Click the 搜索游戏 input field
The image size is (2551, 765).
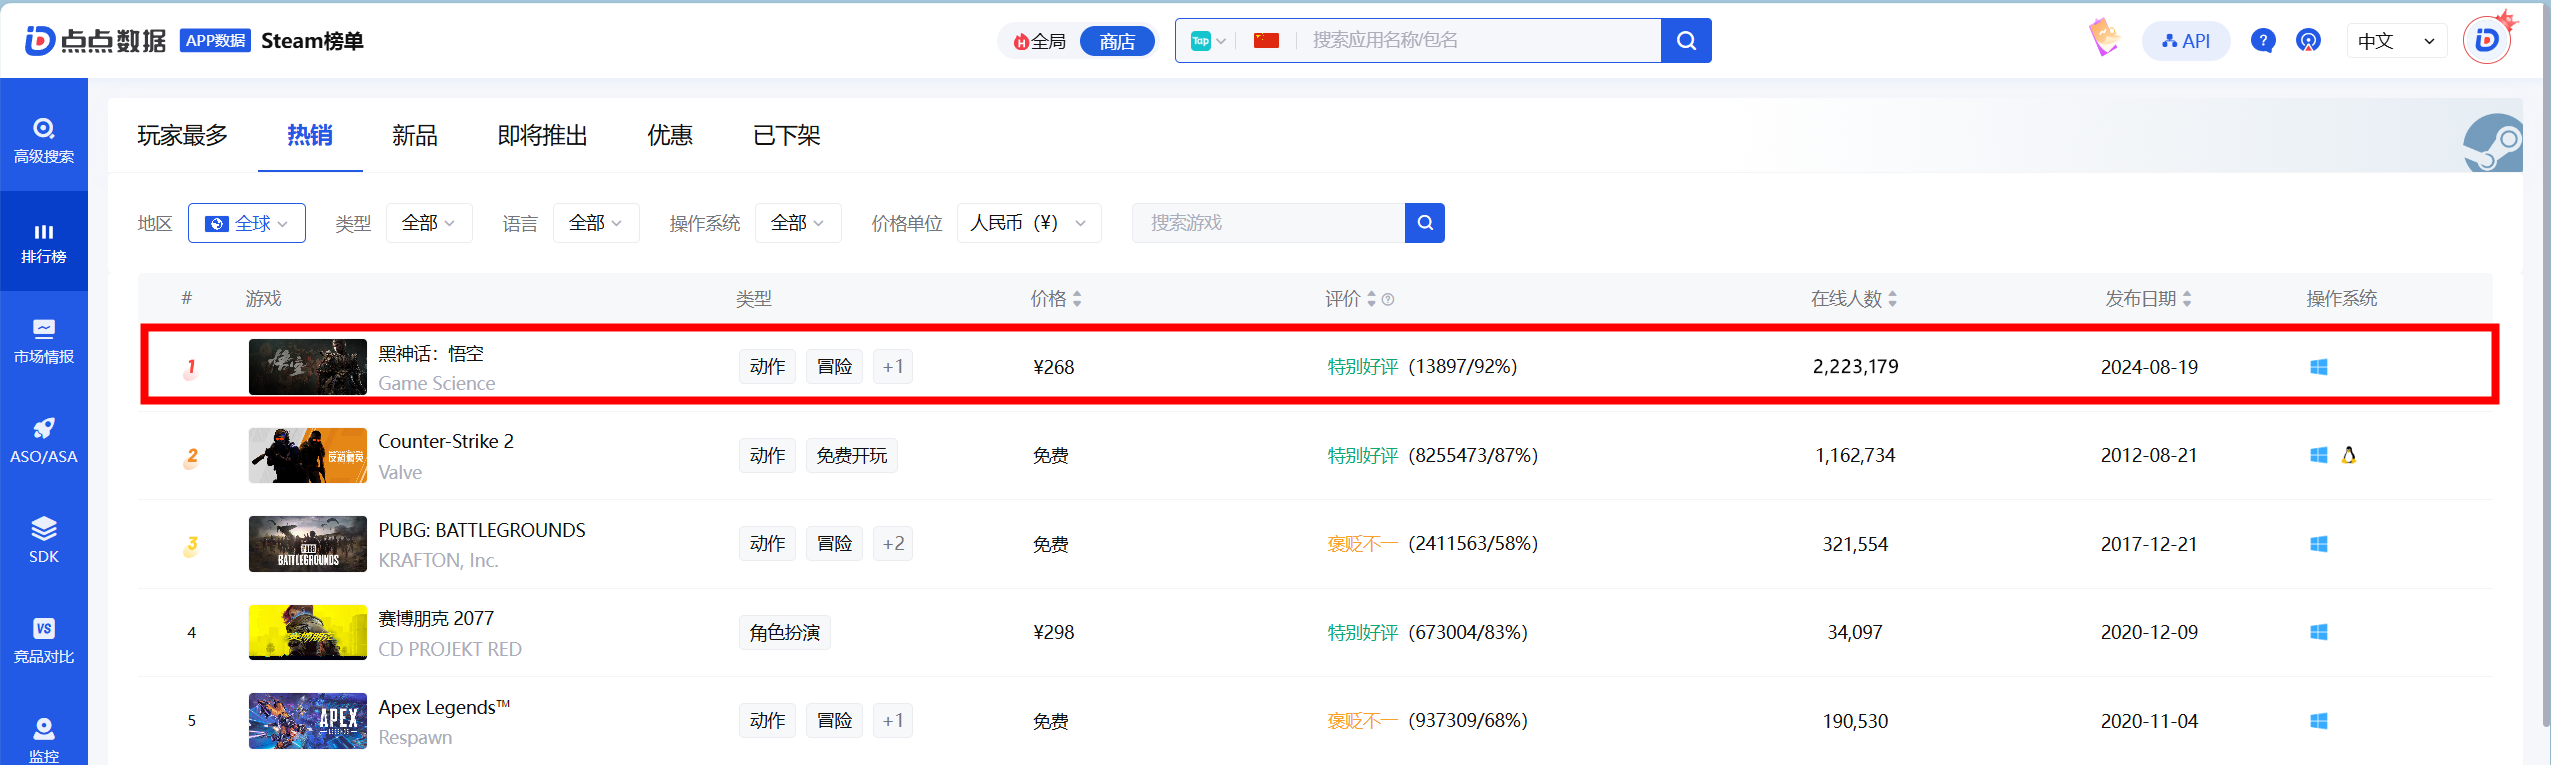click(x=1267, y=223)
